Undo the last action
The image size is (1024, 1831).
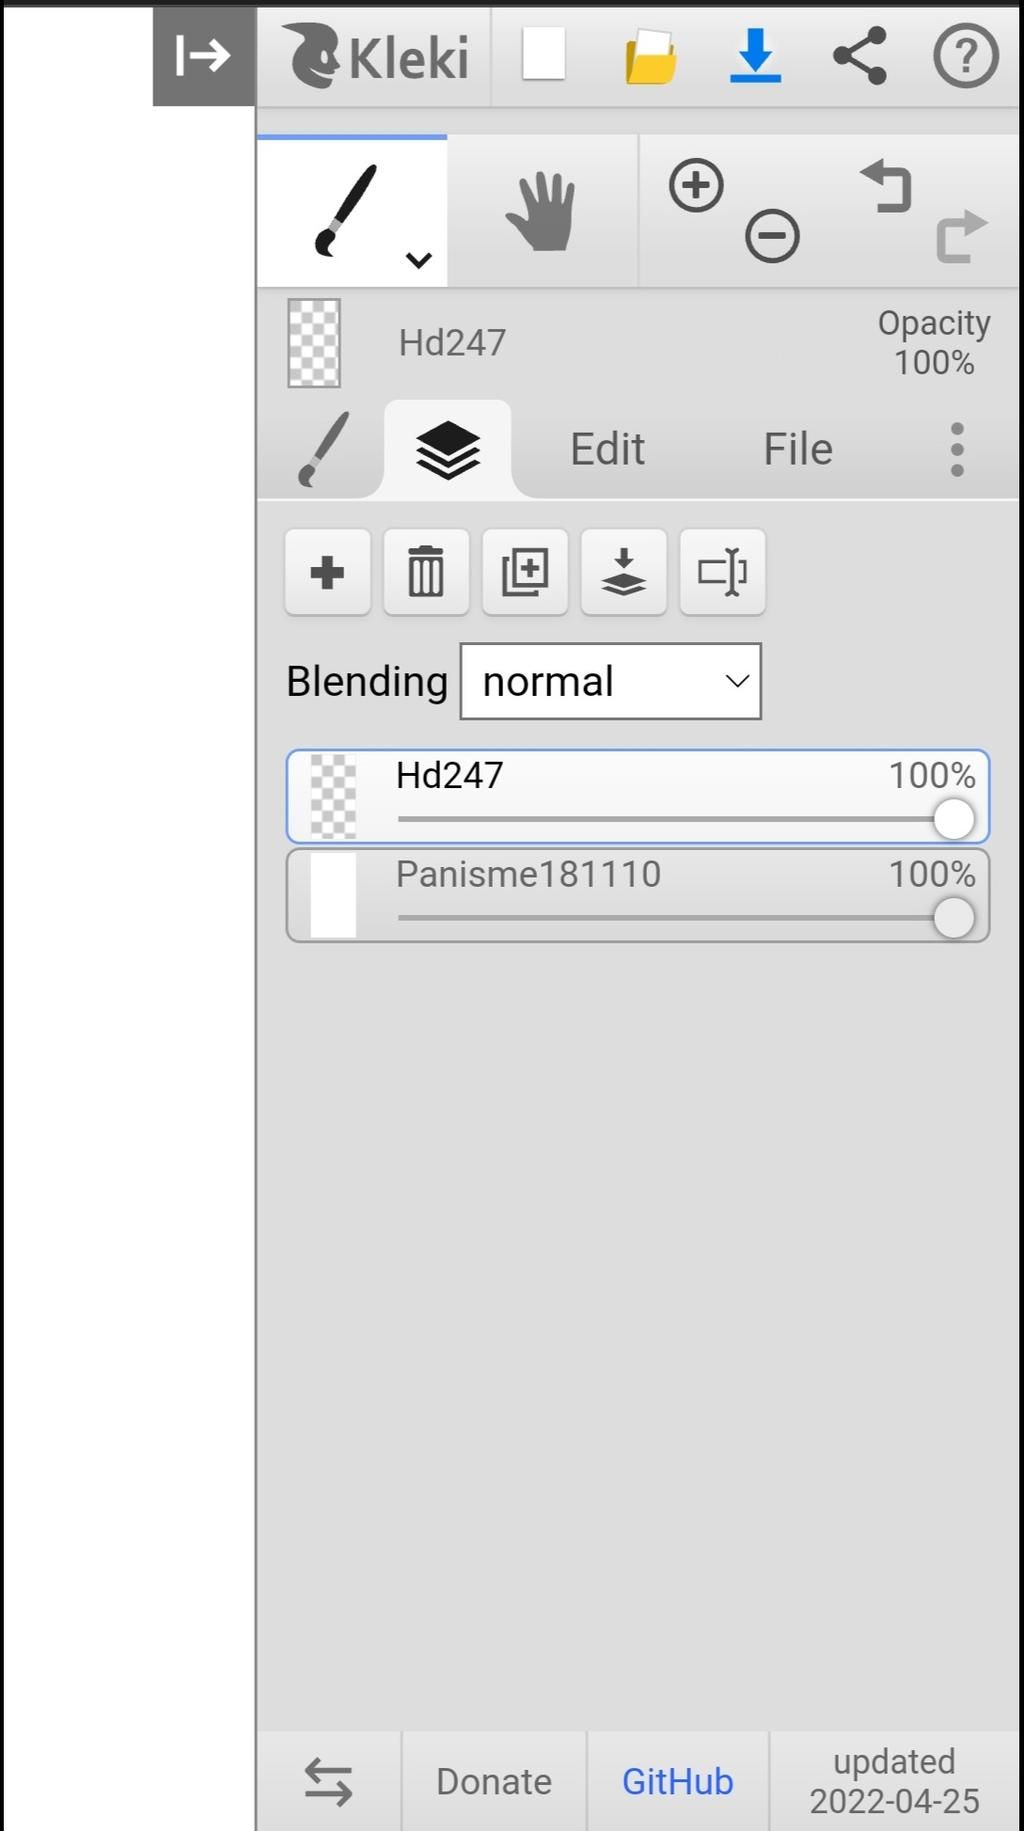(x=886, y=186)
